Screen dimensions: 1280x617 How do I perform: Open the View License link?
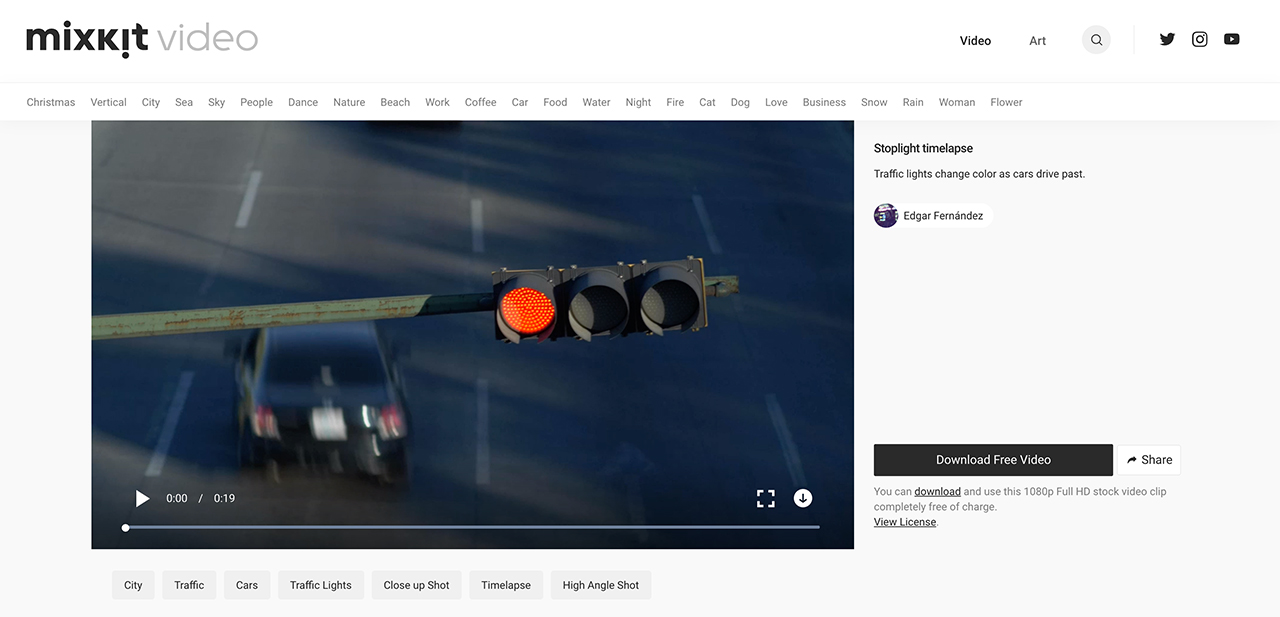(x=905, y=522)
